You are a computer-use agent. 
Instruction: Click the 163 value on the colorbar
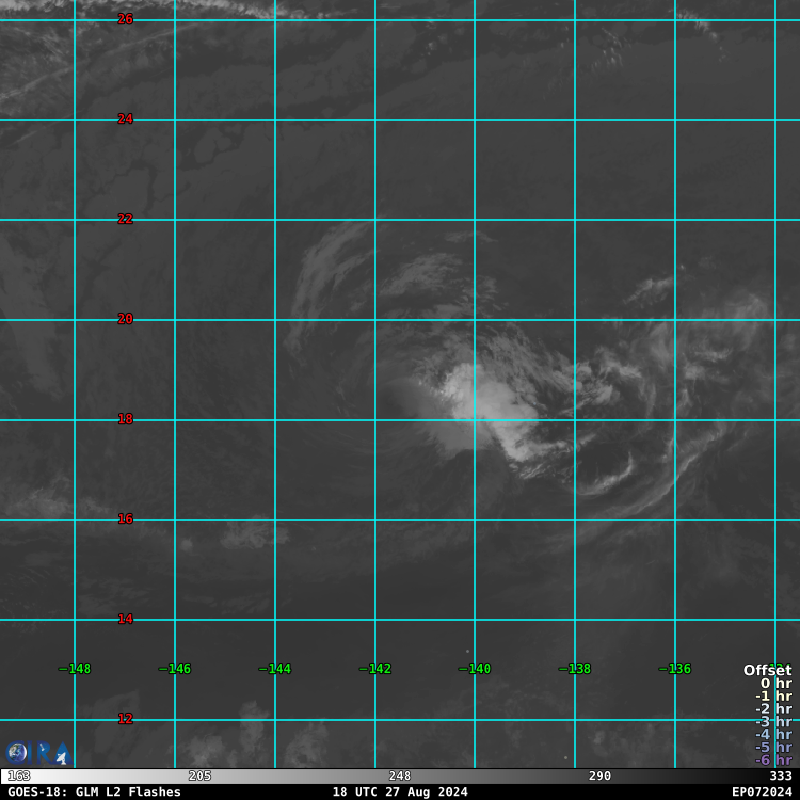[19, 776]
